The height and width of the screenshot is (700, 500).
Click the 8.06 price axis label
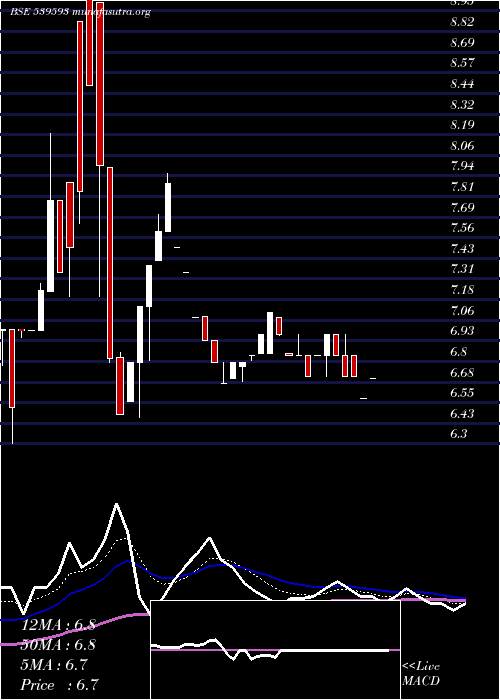pos(462,146)
